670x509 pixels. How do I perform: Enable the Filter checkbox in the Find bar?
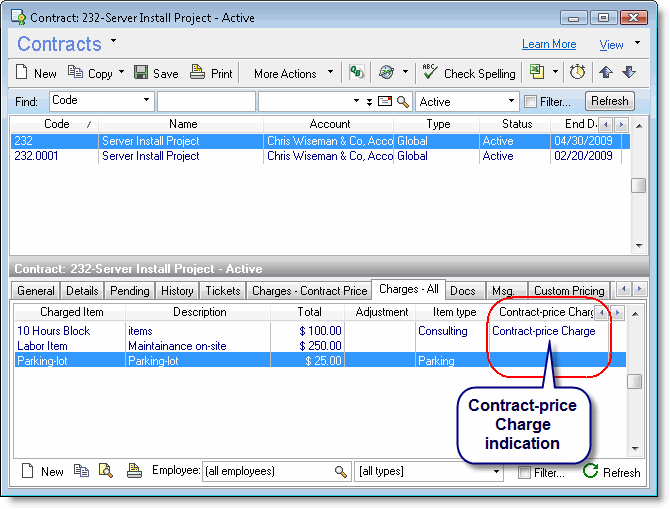click(529, 101)
